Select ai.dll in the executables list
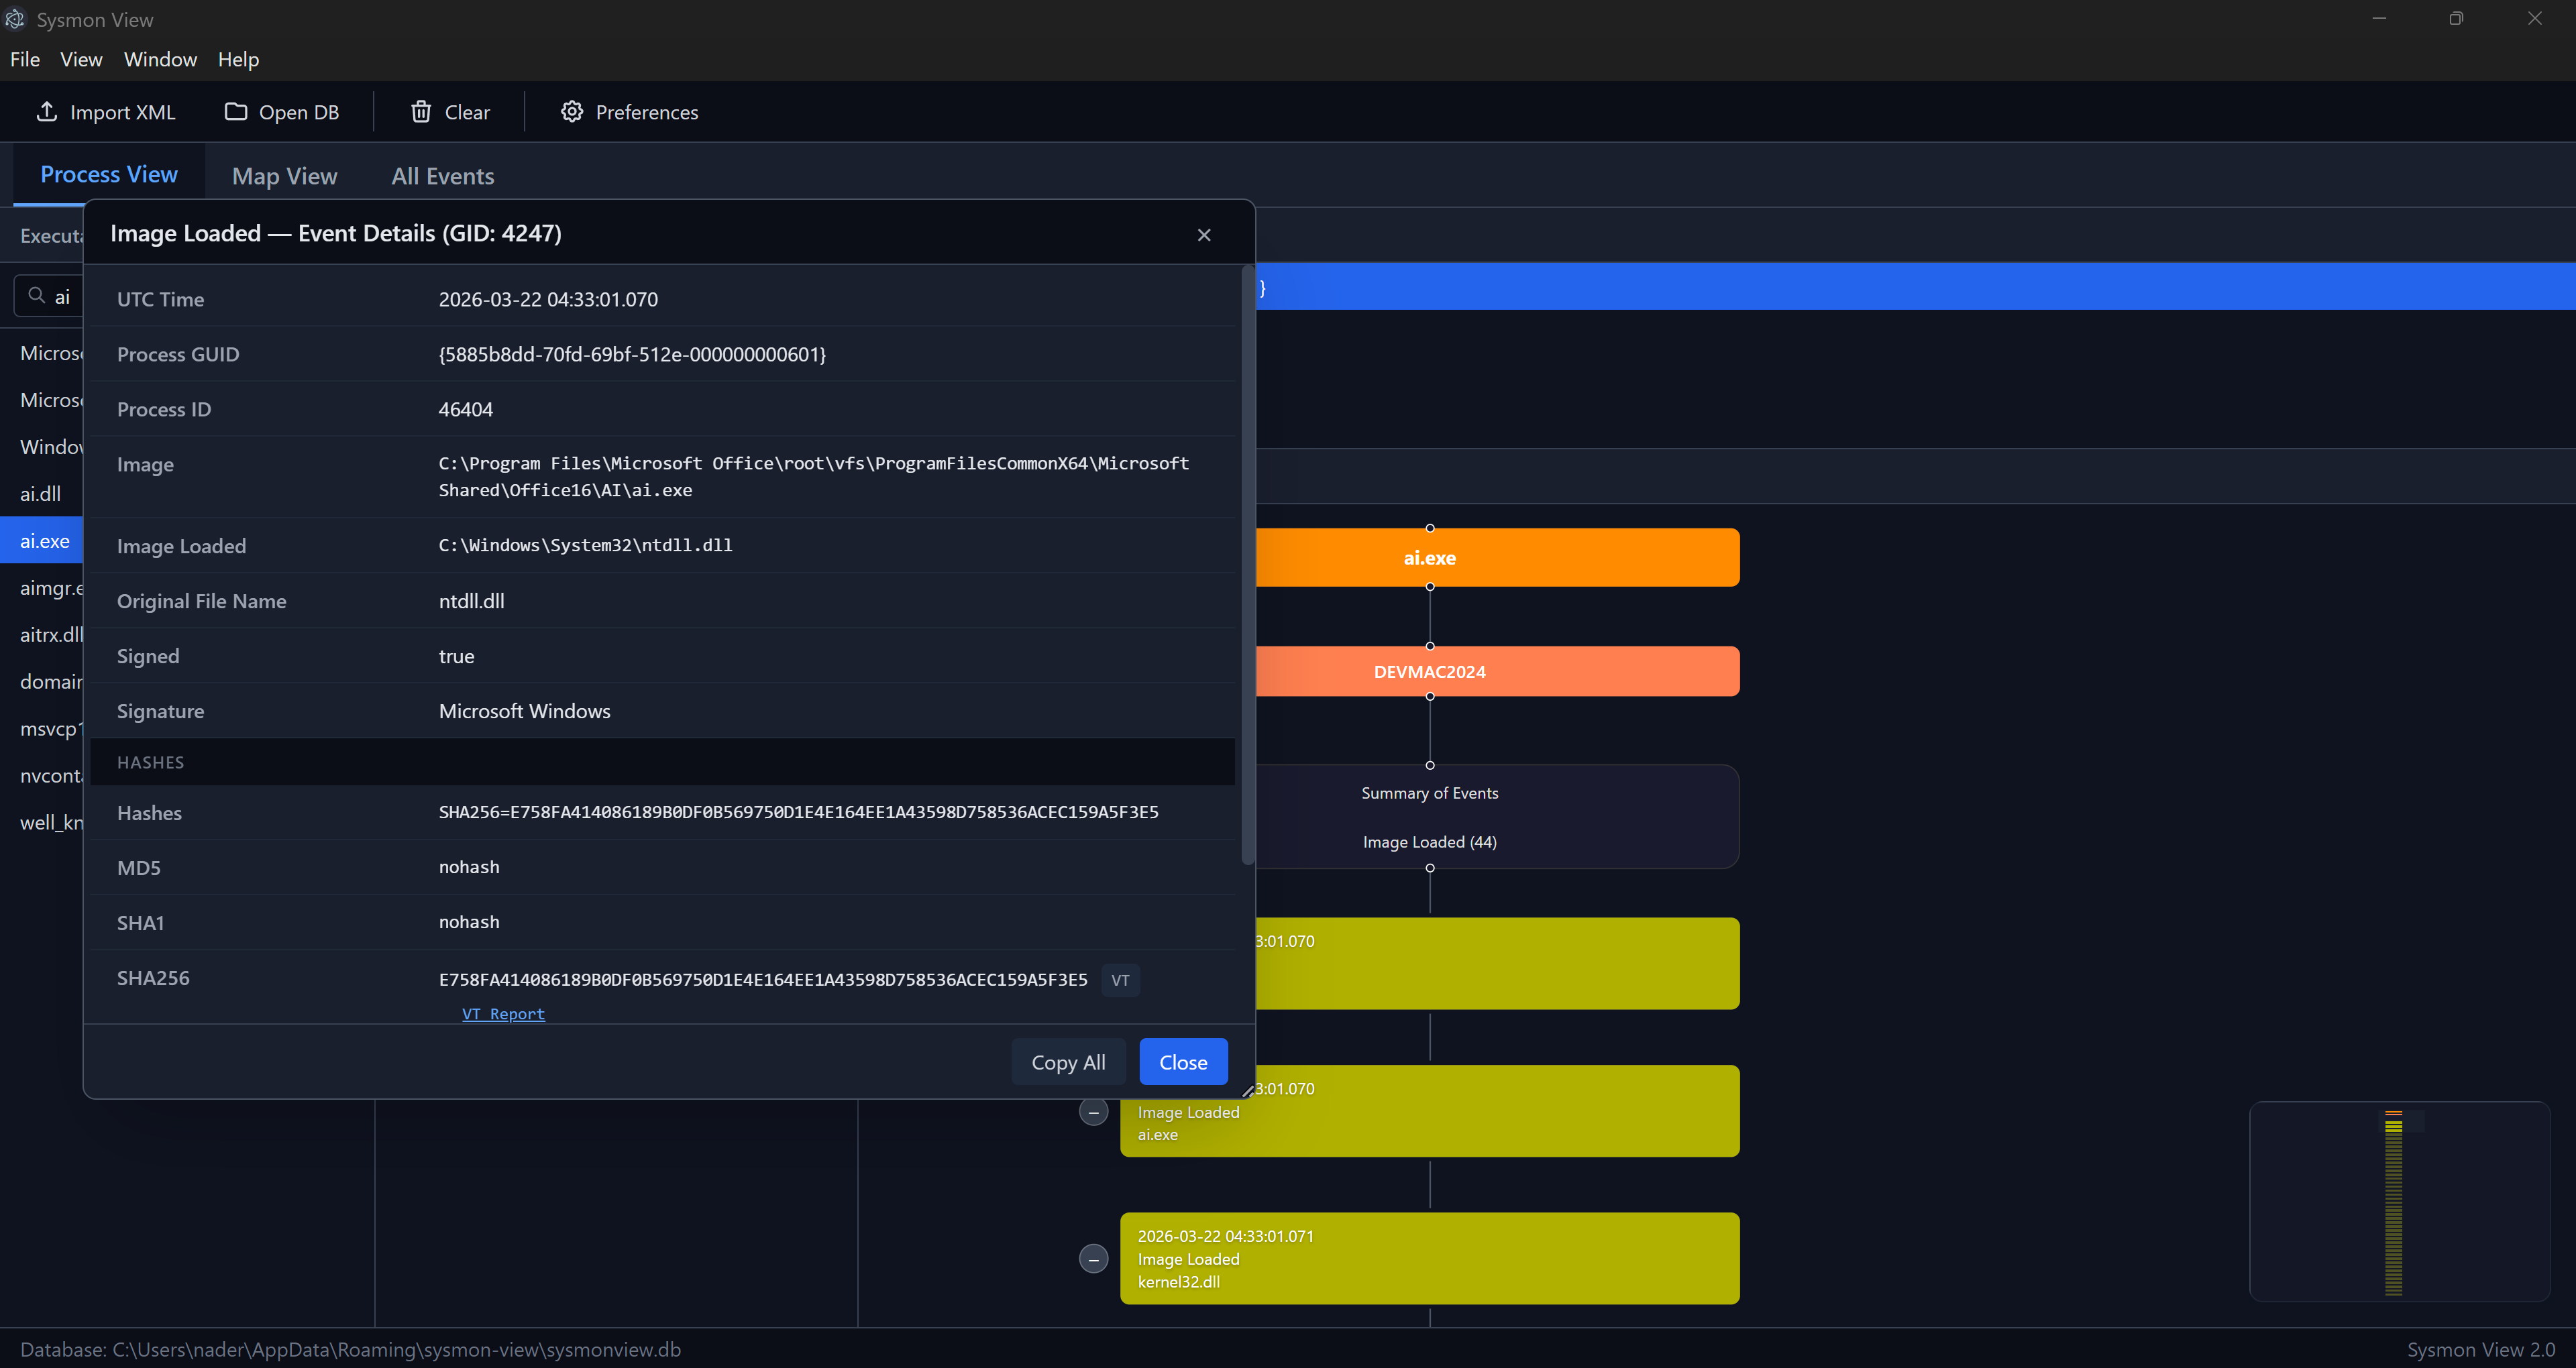The width and height of the screenshot is (2576, 1368). [x=41, y=493]
